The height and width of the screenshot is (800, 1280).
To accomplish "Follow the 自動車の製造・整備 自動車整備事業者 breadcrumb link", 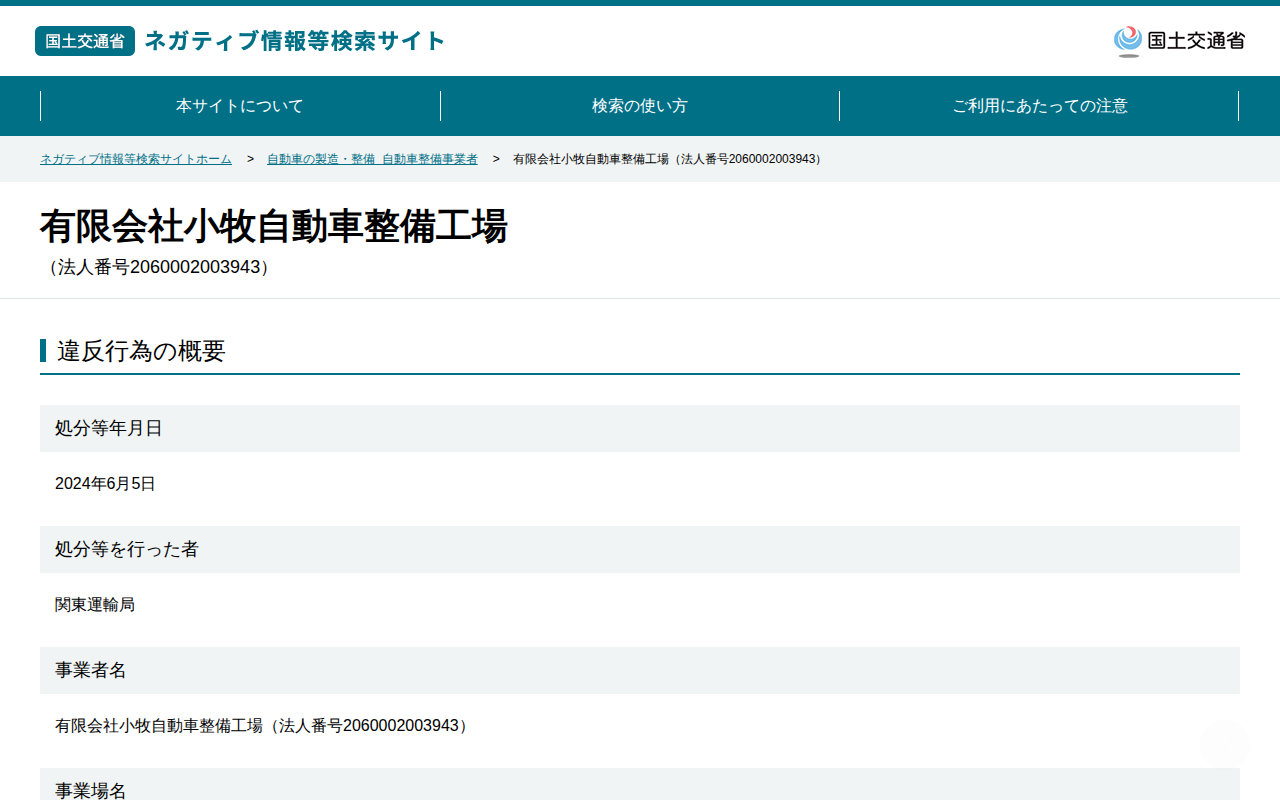I will 372,159.
